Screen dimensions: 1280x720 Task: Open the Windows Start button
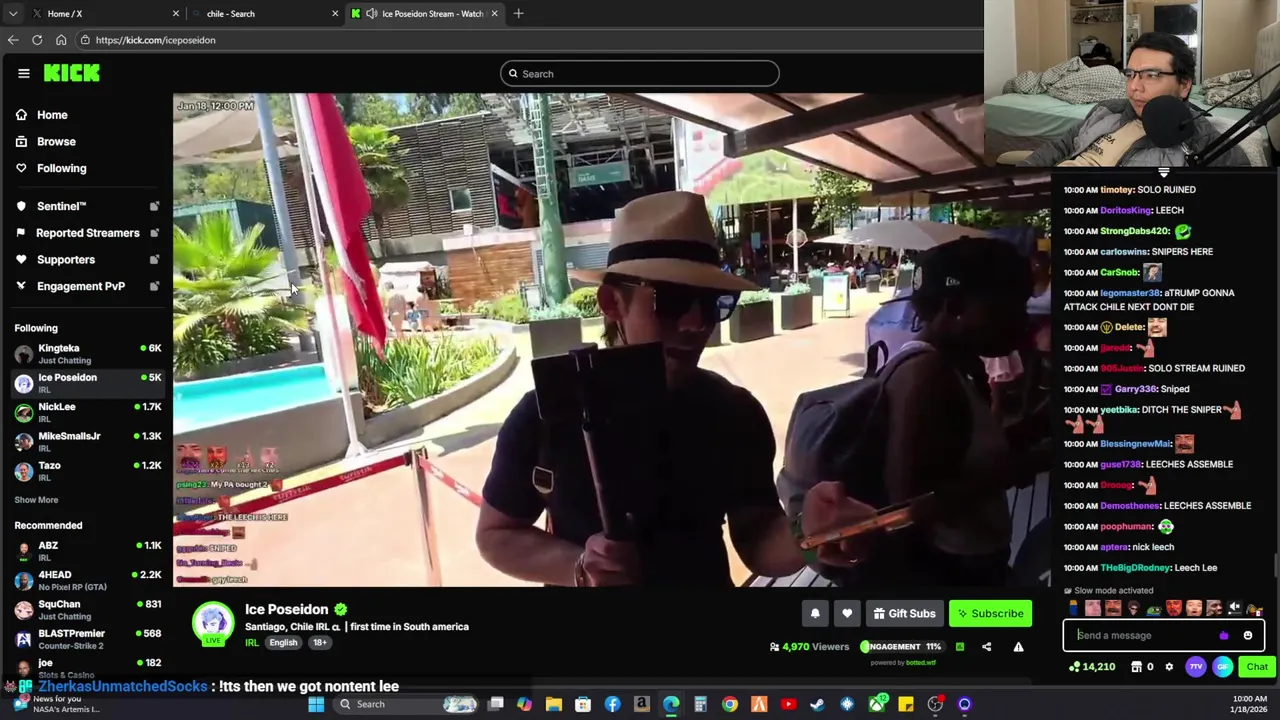(x=316, y=704)
